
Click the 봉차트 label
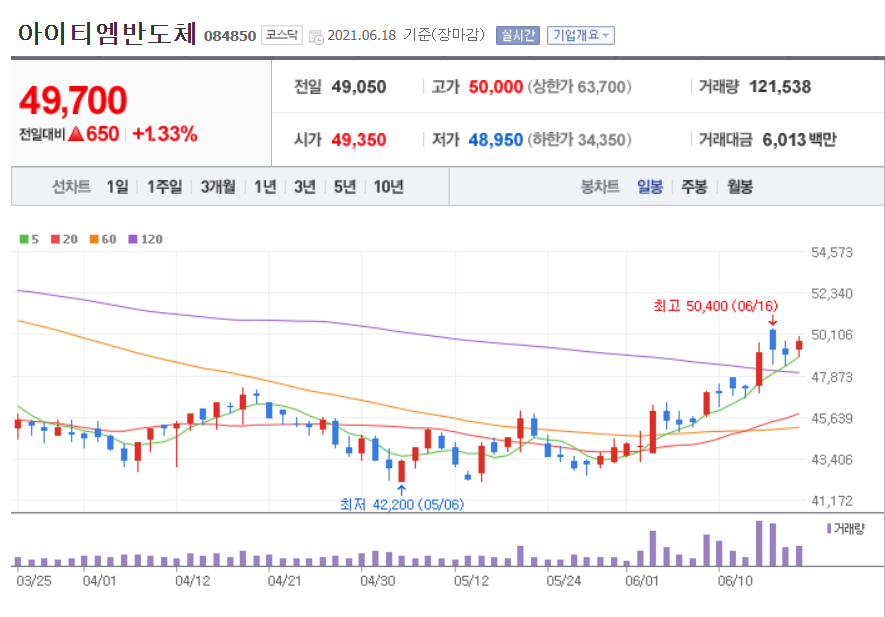point(600,186)
